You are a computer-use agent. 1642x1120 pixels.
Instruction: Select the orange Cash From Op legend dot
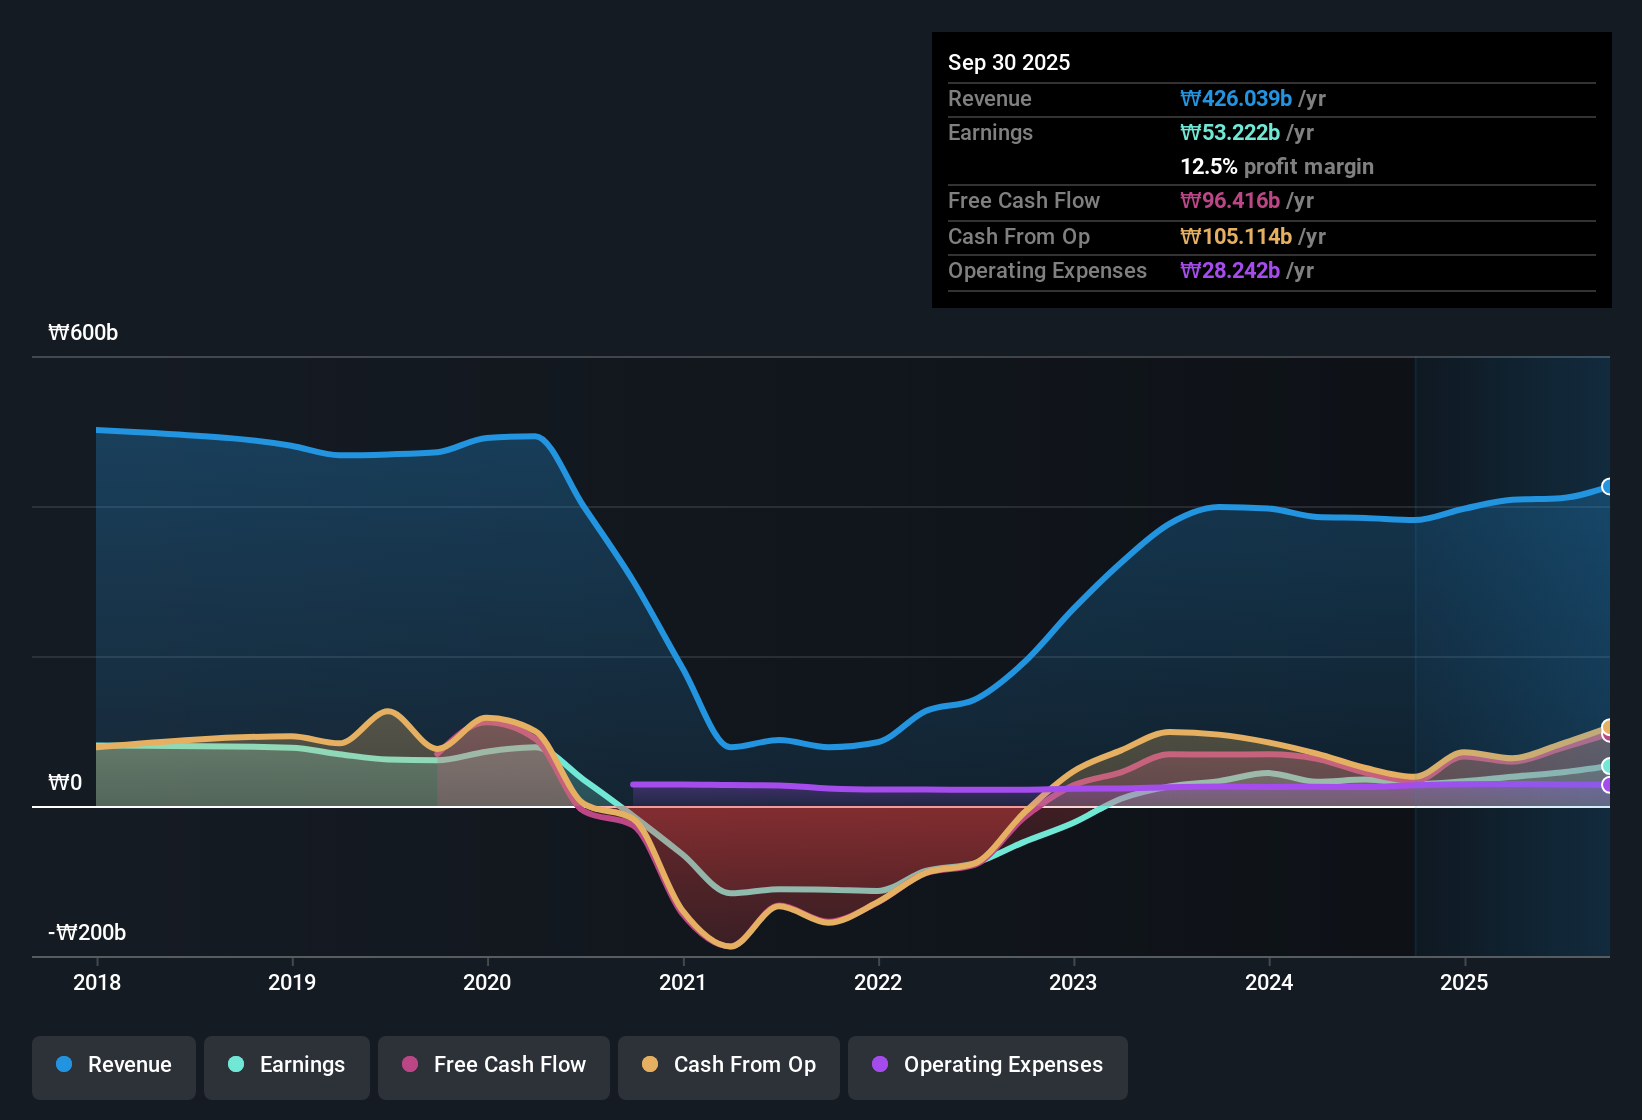[x=649, y=1065]
